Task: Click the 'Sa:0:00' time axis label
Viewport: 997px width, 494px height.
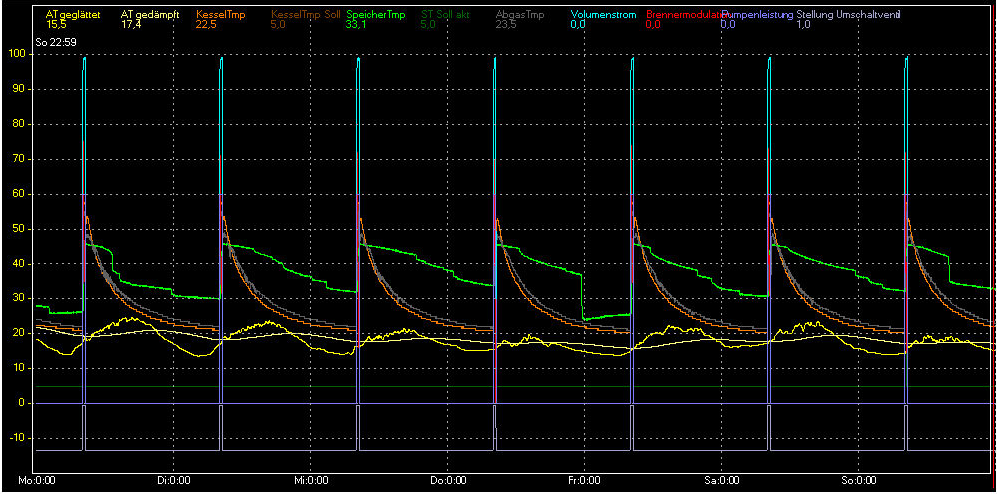Action: point(723,481)
